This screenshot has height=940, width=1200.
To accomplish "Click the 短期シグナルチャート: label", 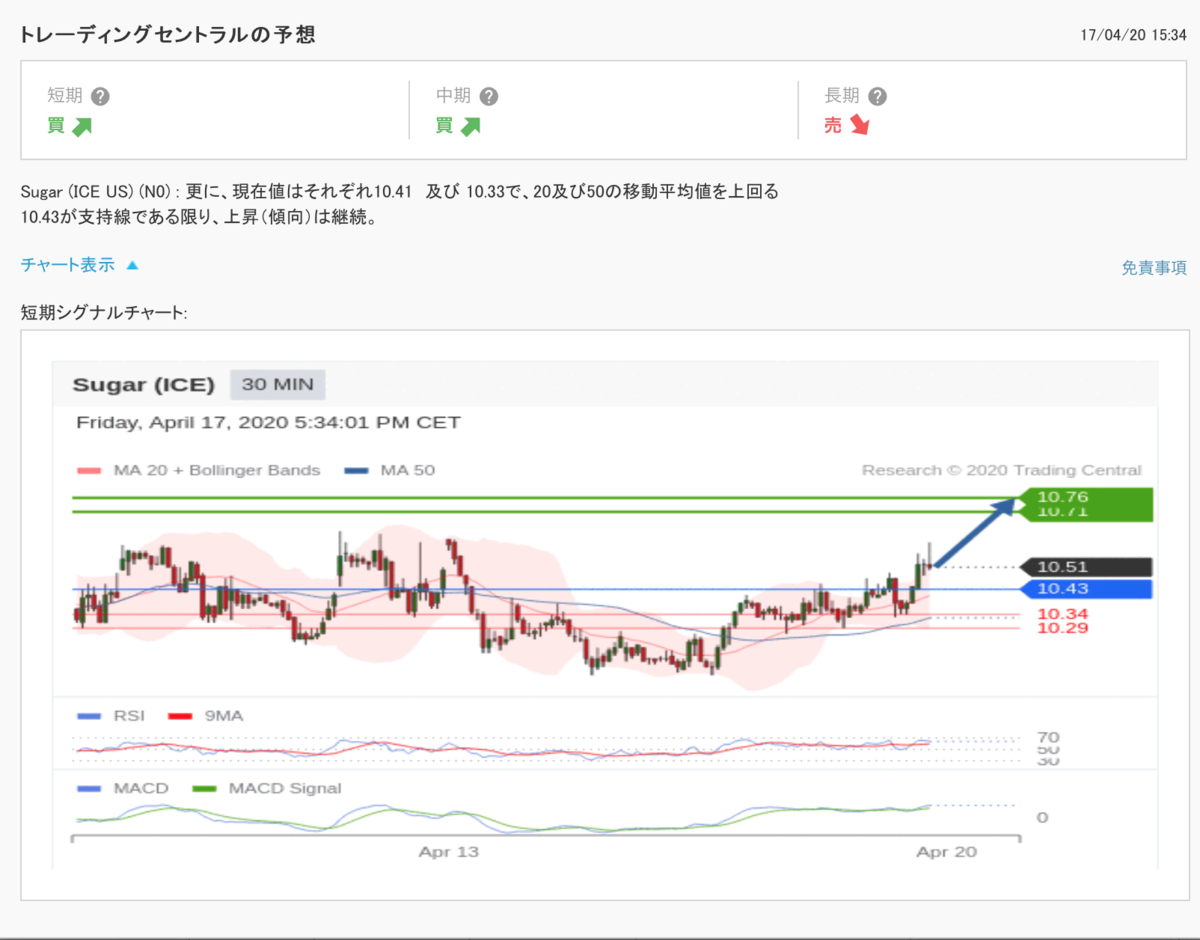I will (x=104, y=312).
